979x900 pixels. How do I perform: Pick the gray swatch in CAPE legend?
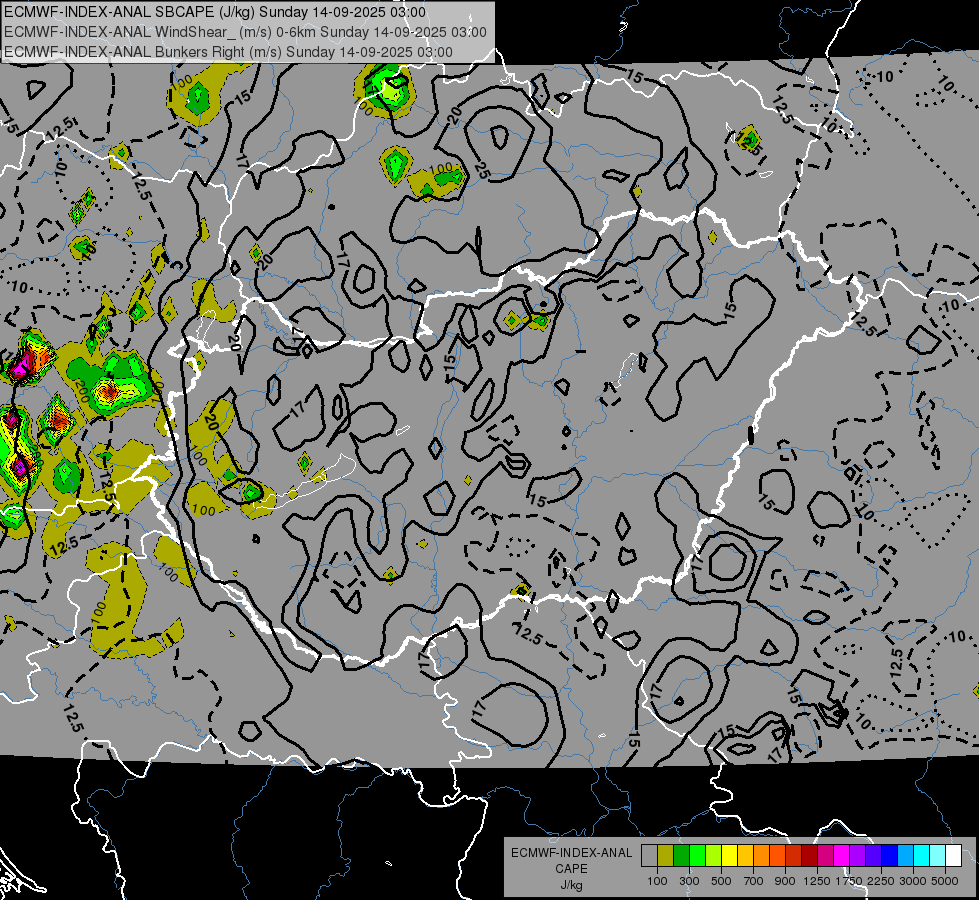(x=649, y=856)
